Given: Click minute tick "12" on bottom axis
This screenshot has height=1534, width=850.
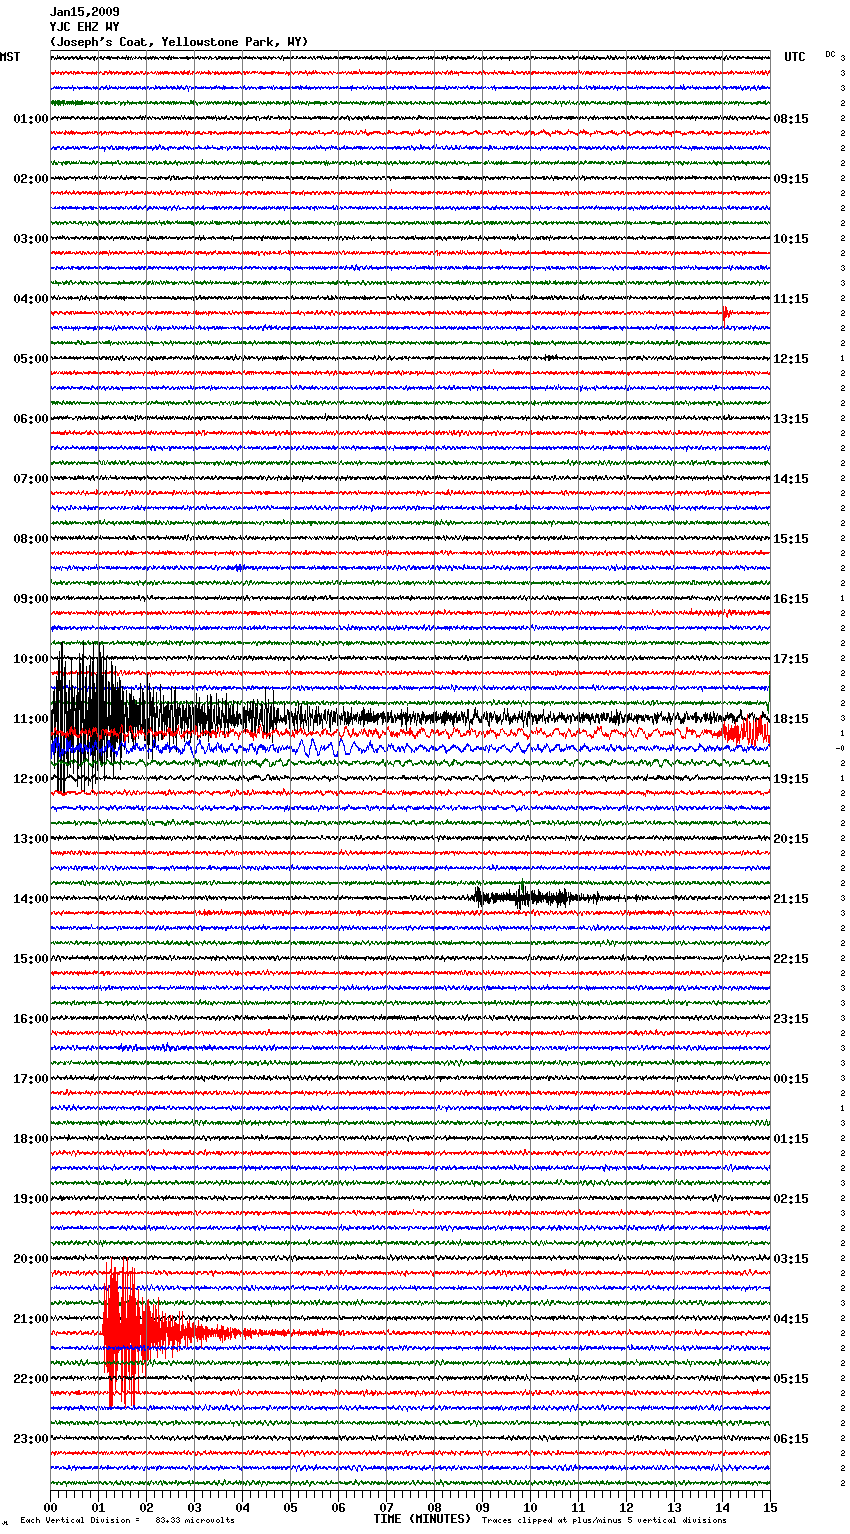Looking at the screenshot, I should 626,1507.
